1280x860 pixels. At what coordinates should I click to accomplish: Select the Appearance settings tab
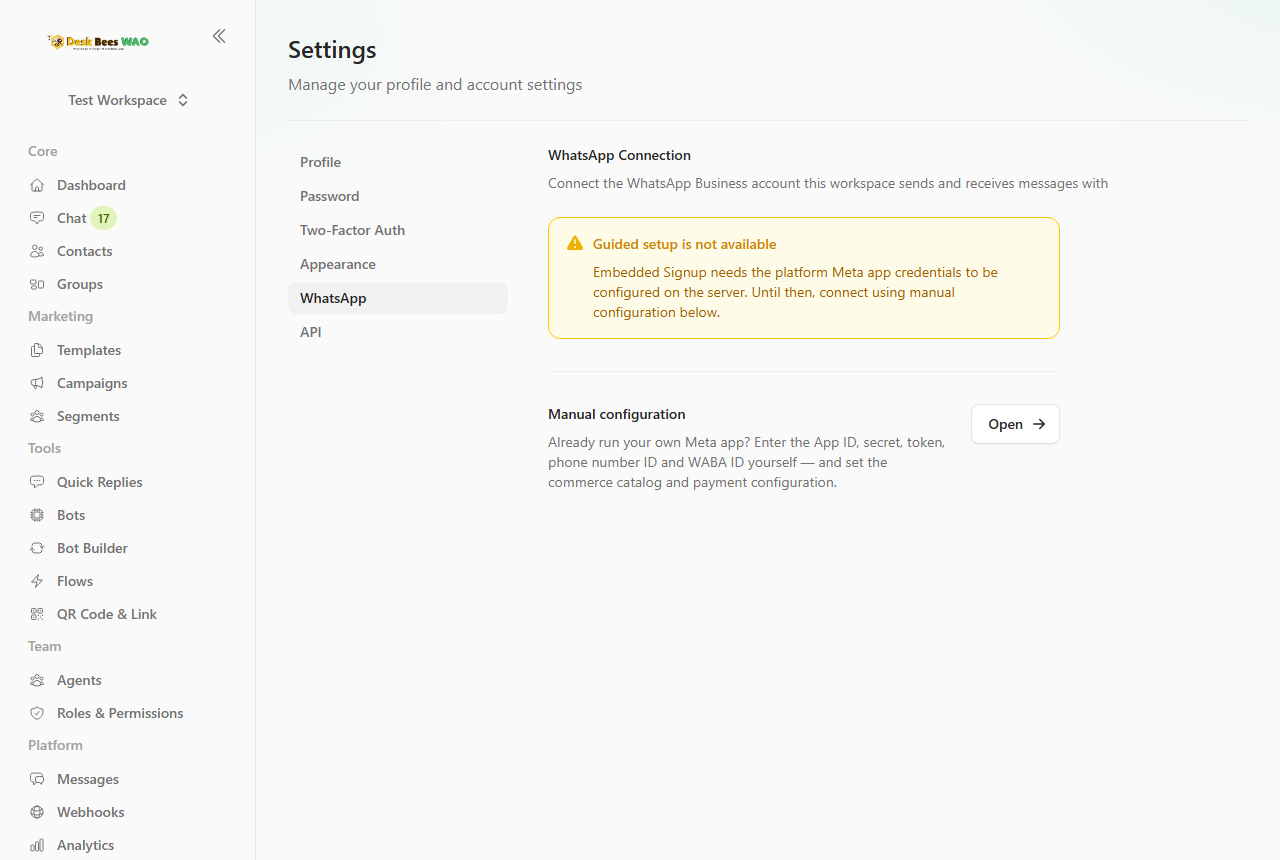tap(398, 264)
